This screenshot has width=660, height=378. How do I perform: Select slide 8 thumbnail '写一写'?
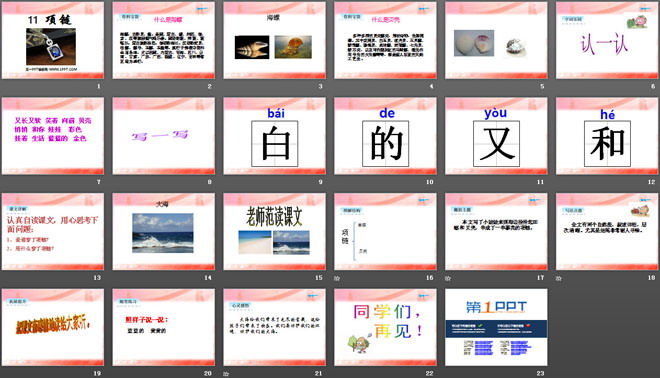[x=163, y=136]
